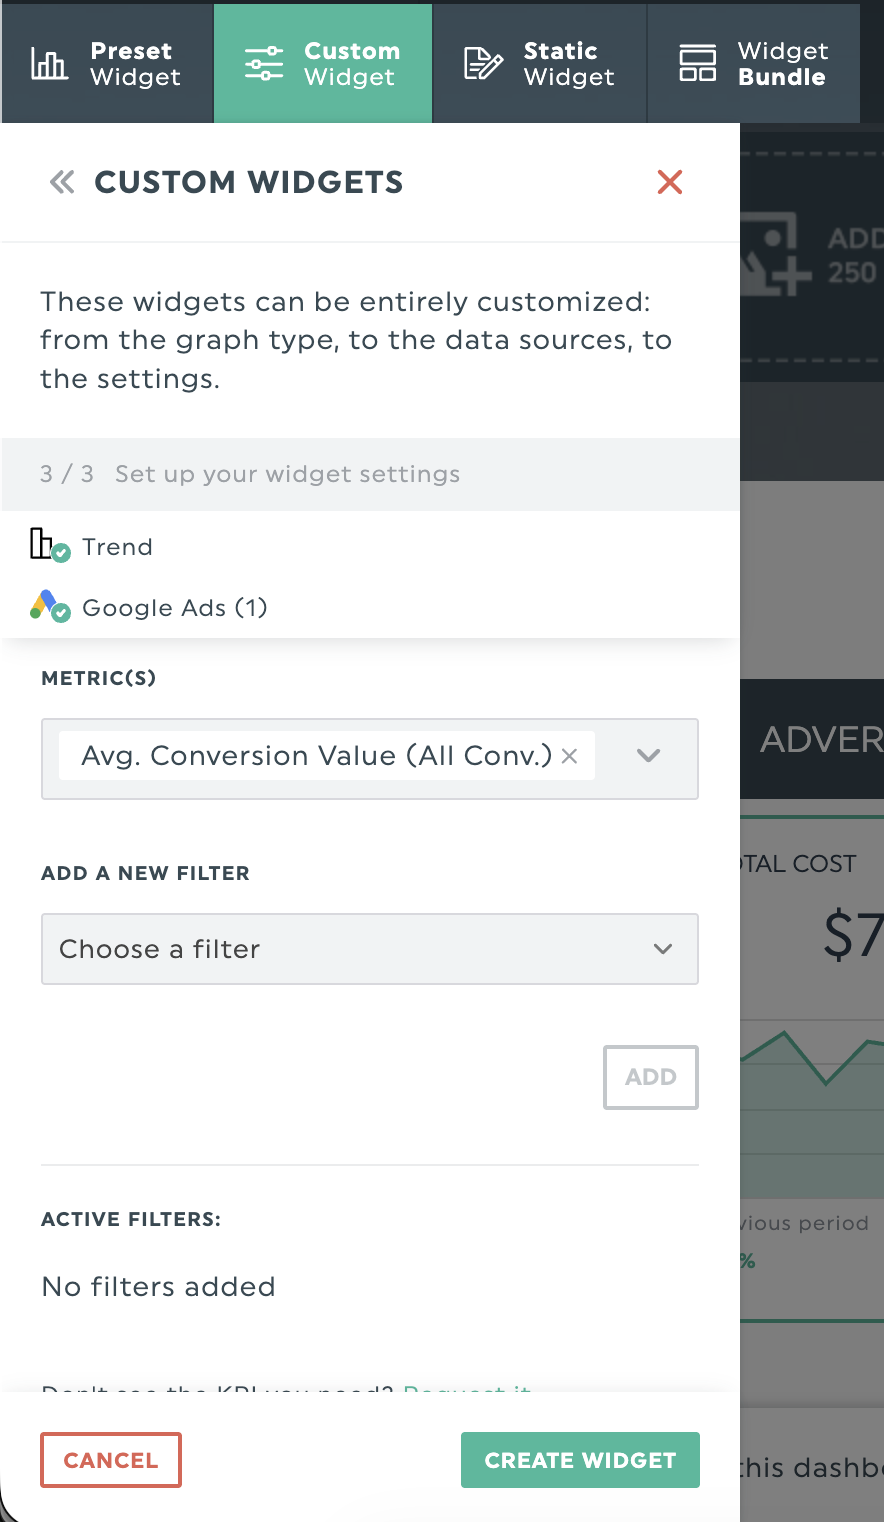The image size is (884, 1522).
Task: Click the CREATE WIDGET button
Action: 580,1460
